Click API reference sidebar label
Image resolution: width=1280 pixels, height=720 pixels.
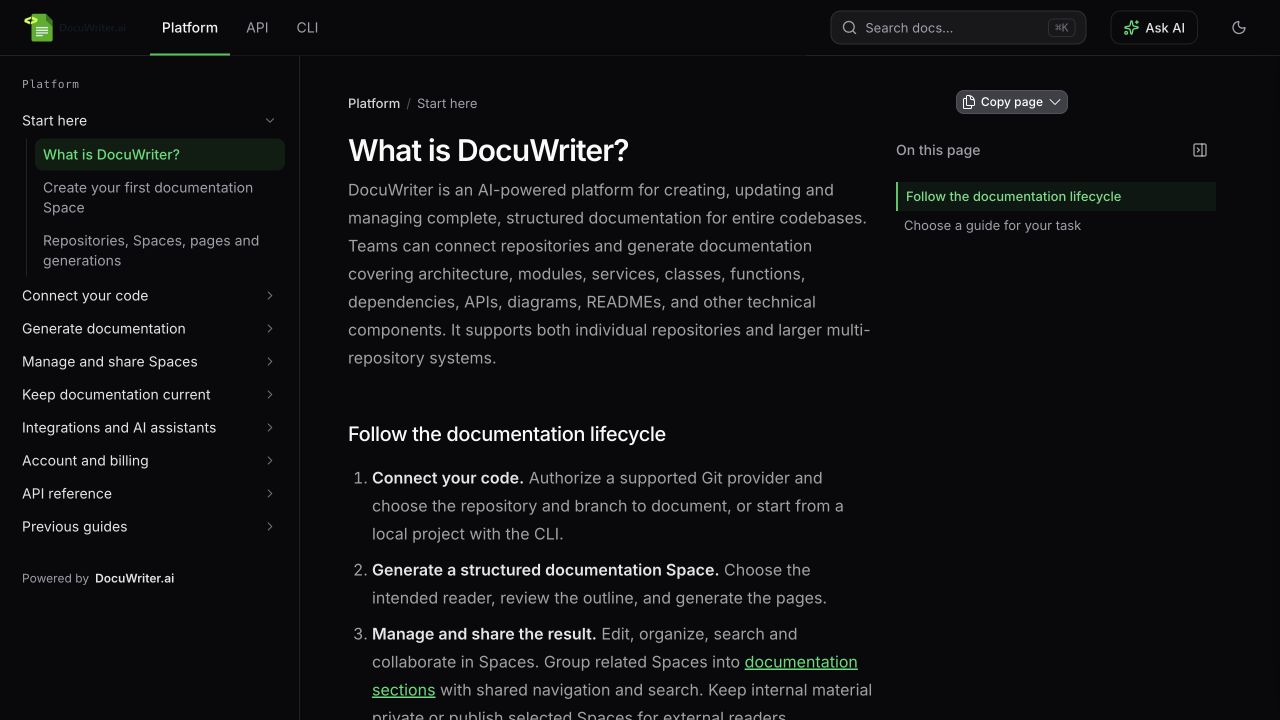[x=67, y=494]
